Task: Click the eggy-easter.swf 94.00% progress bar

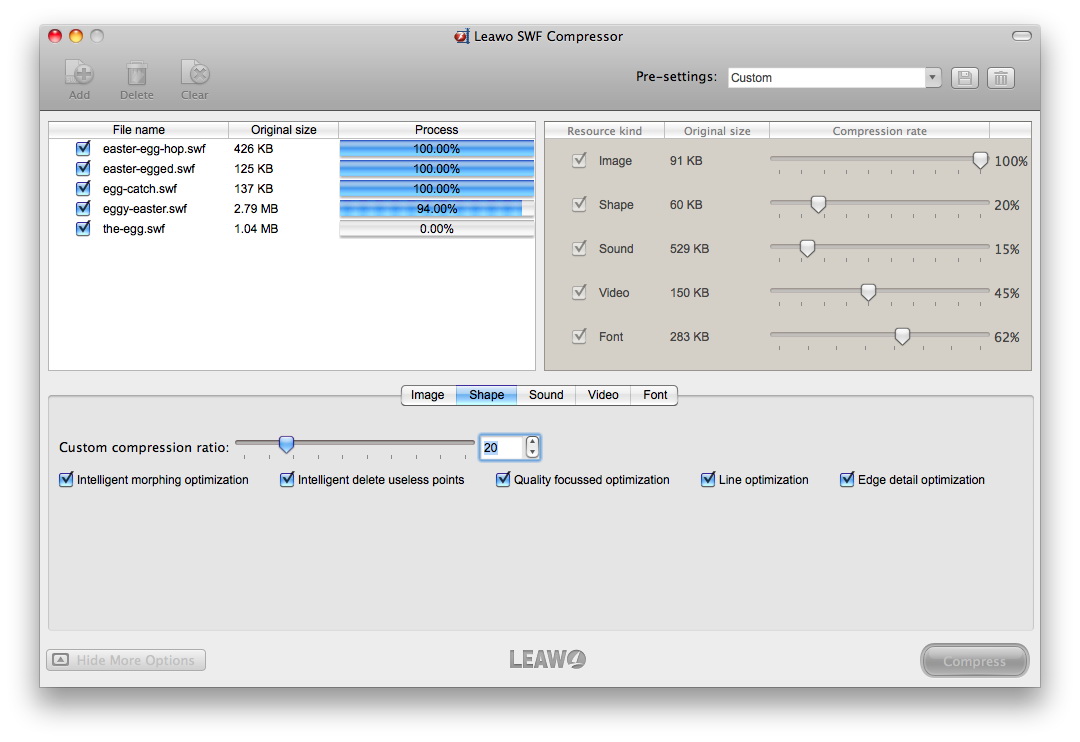Action: [x=437, y=209]
